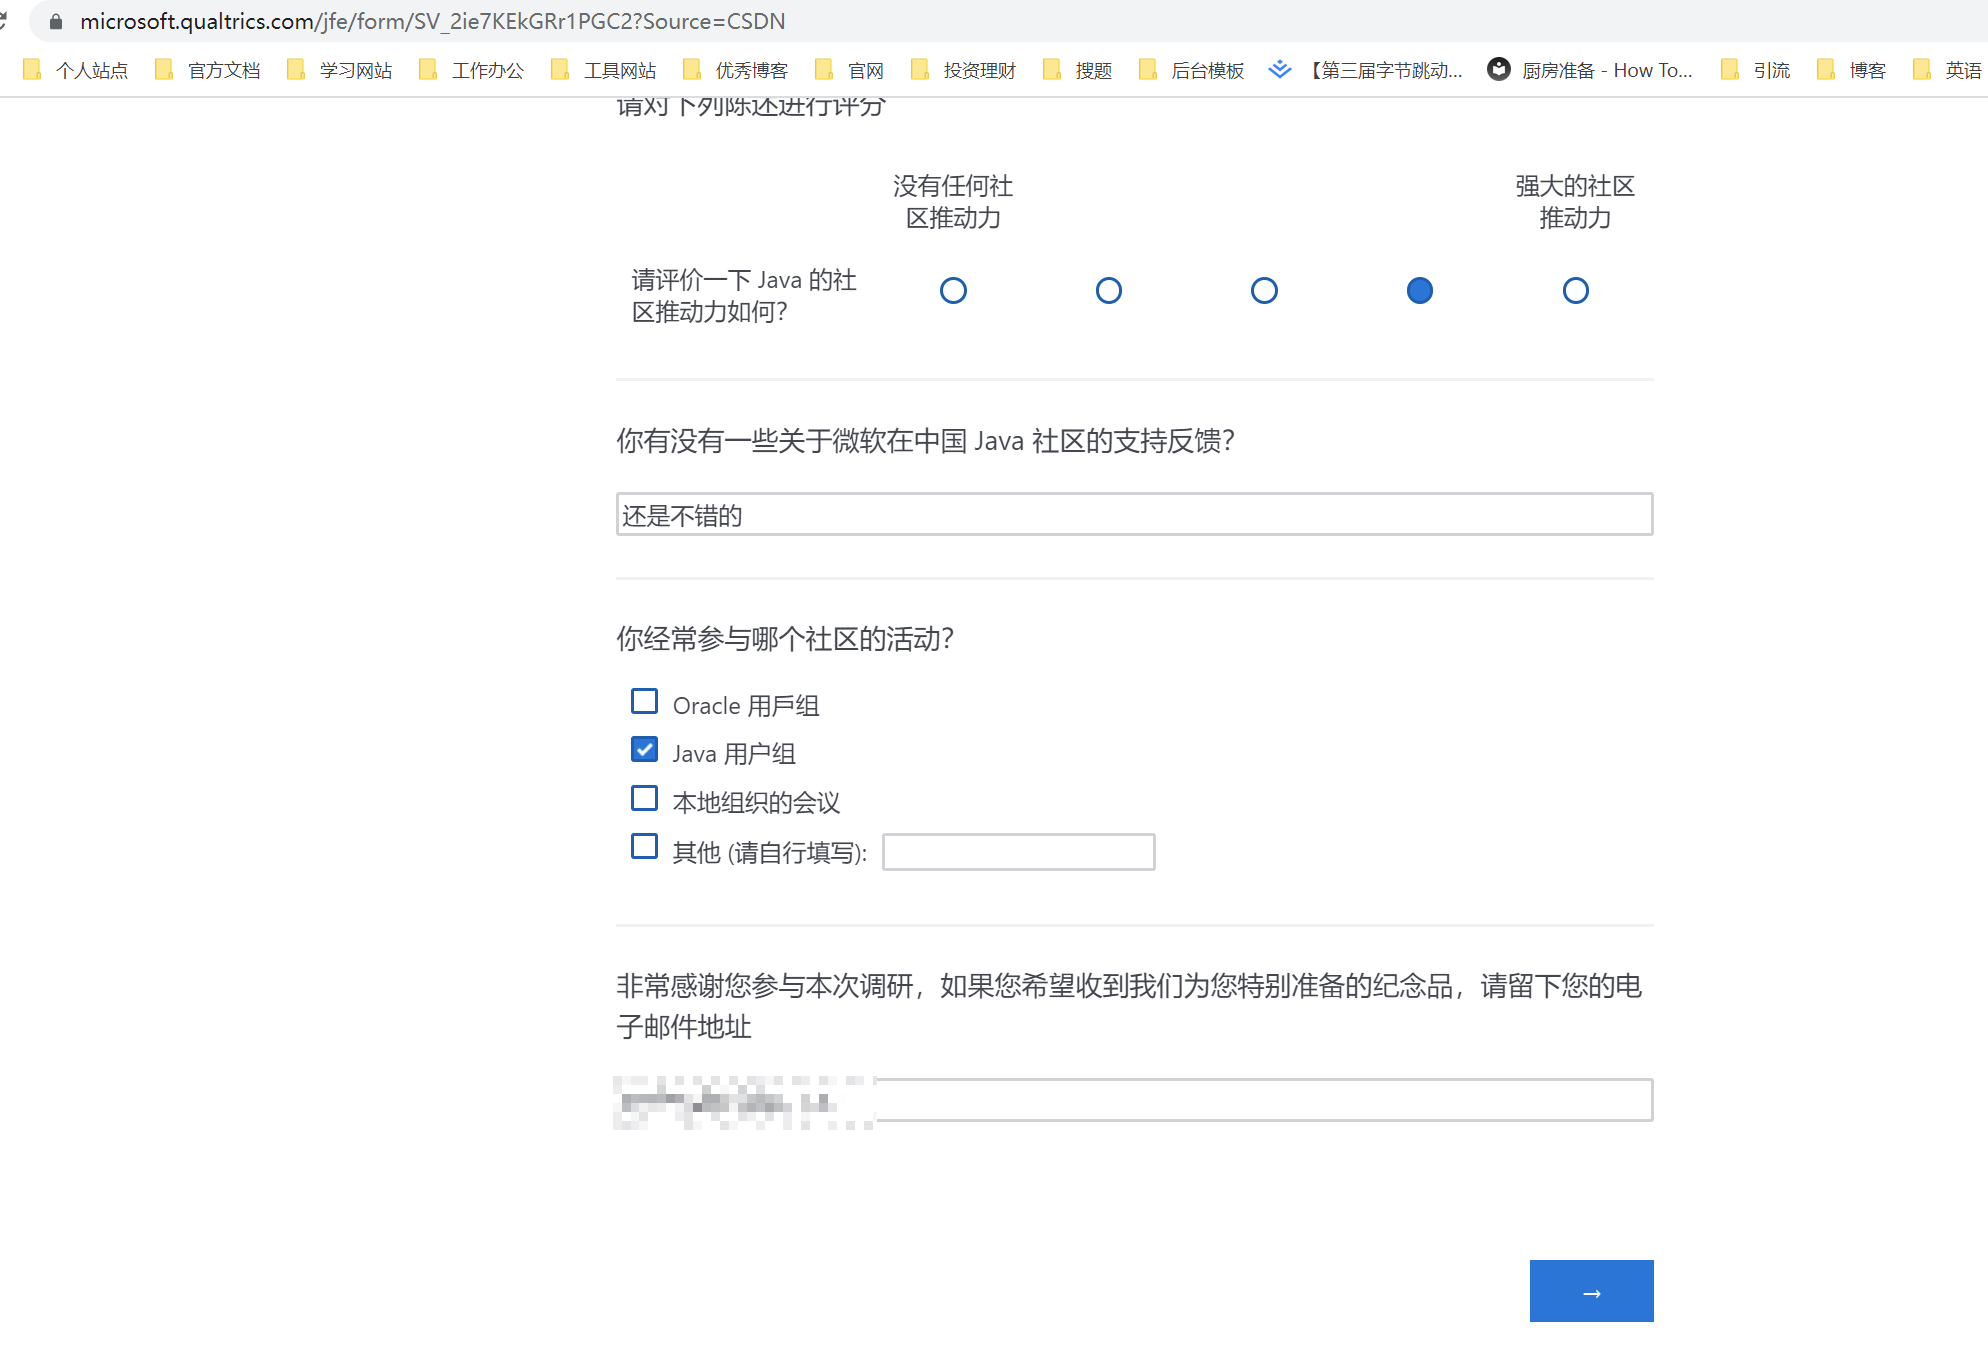The height and width of the screenshot is (1364, 1988).
Task: Open the 官方文档 bookmark folder
Action: point(207,70)
